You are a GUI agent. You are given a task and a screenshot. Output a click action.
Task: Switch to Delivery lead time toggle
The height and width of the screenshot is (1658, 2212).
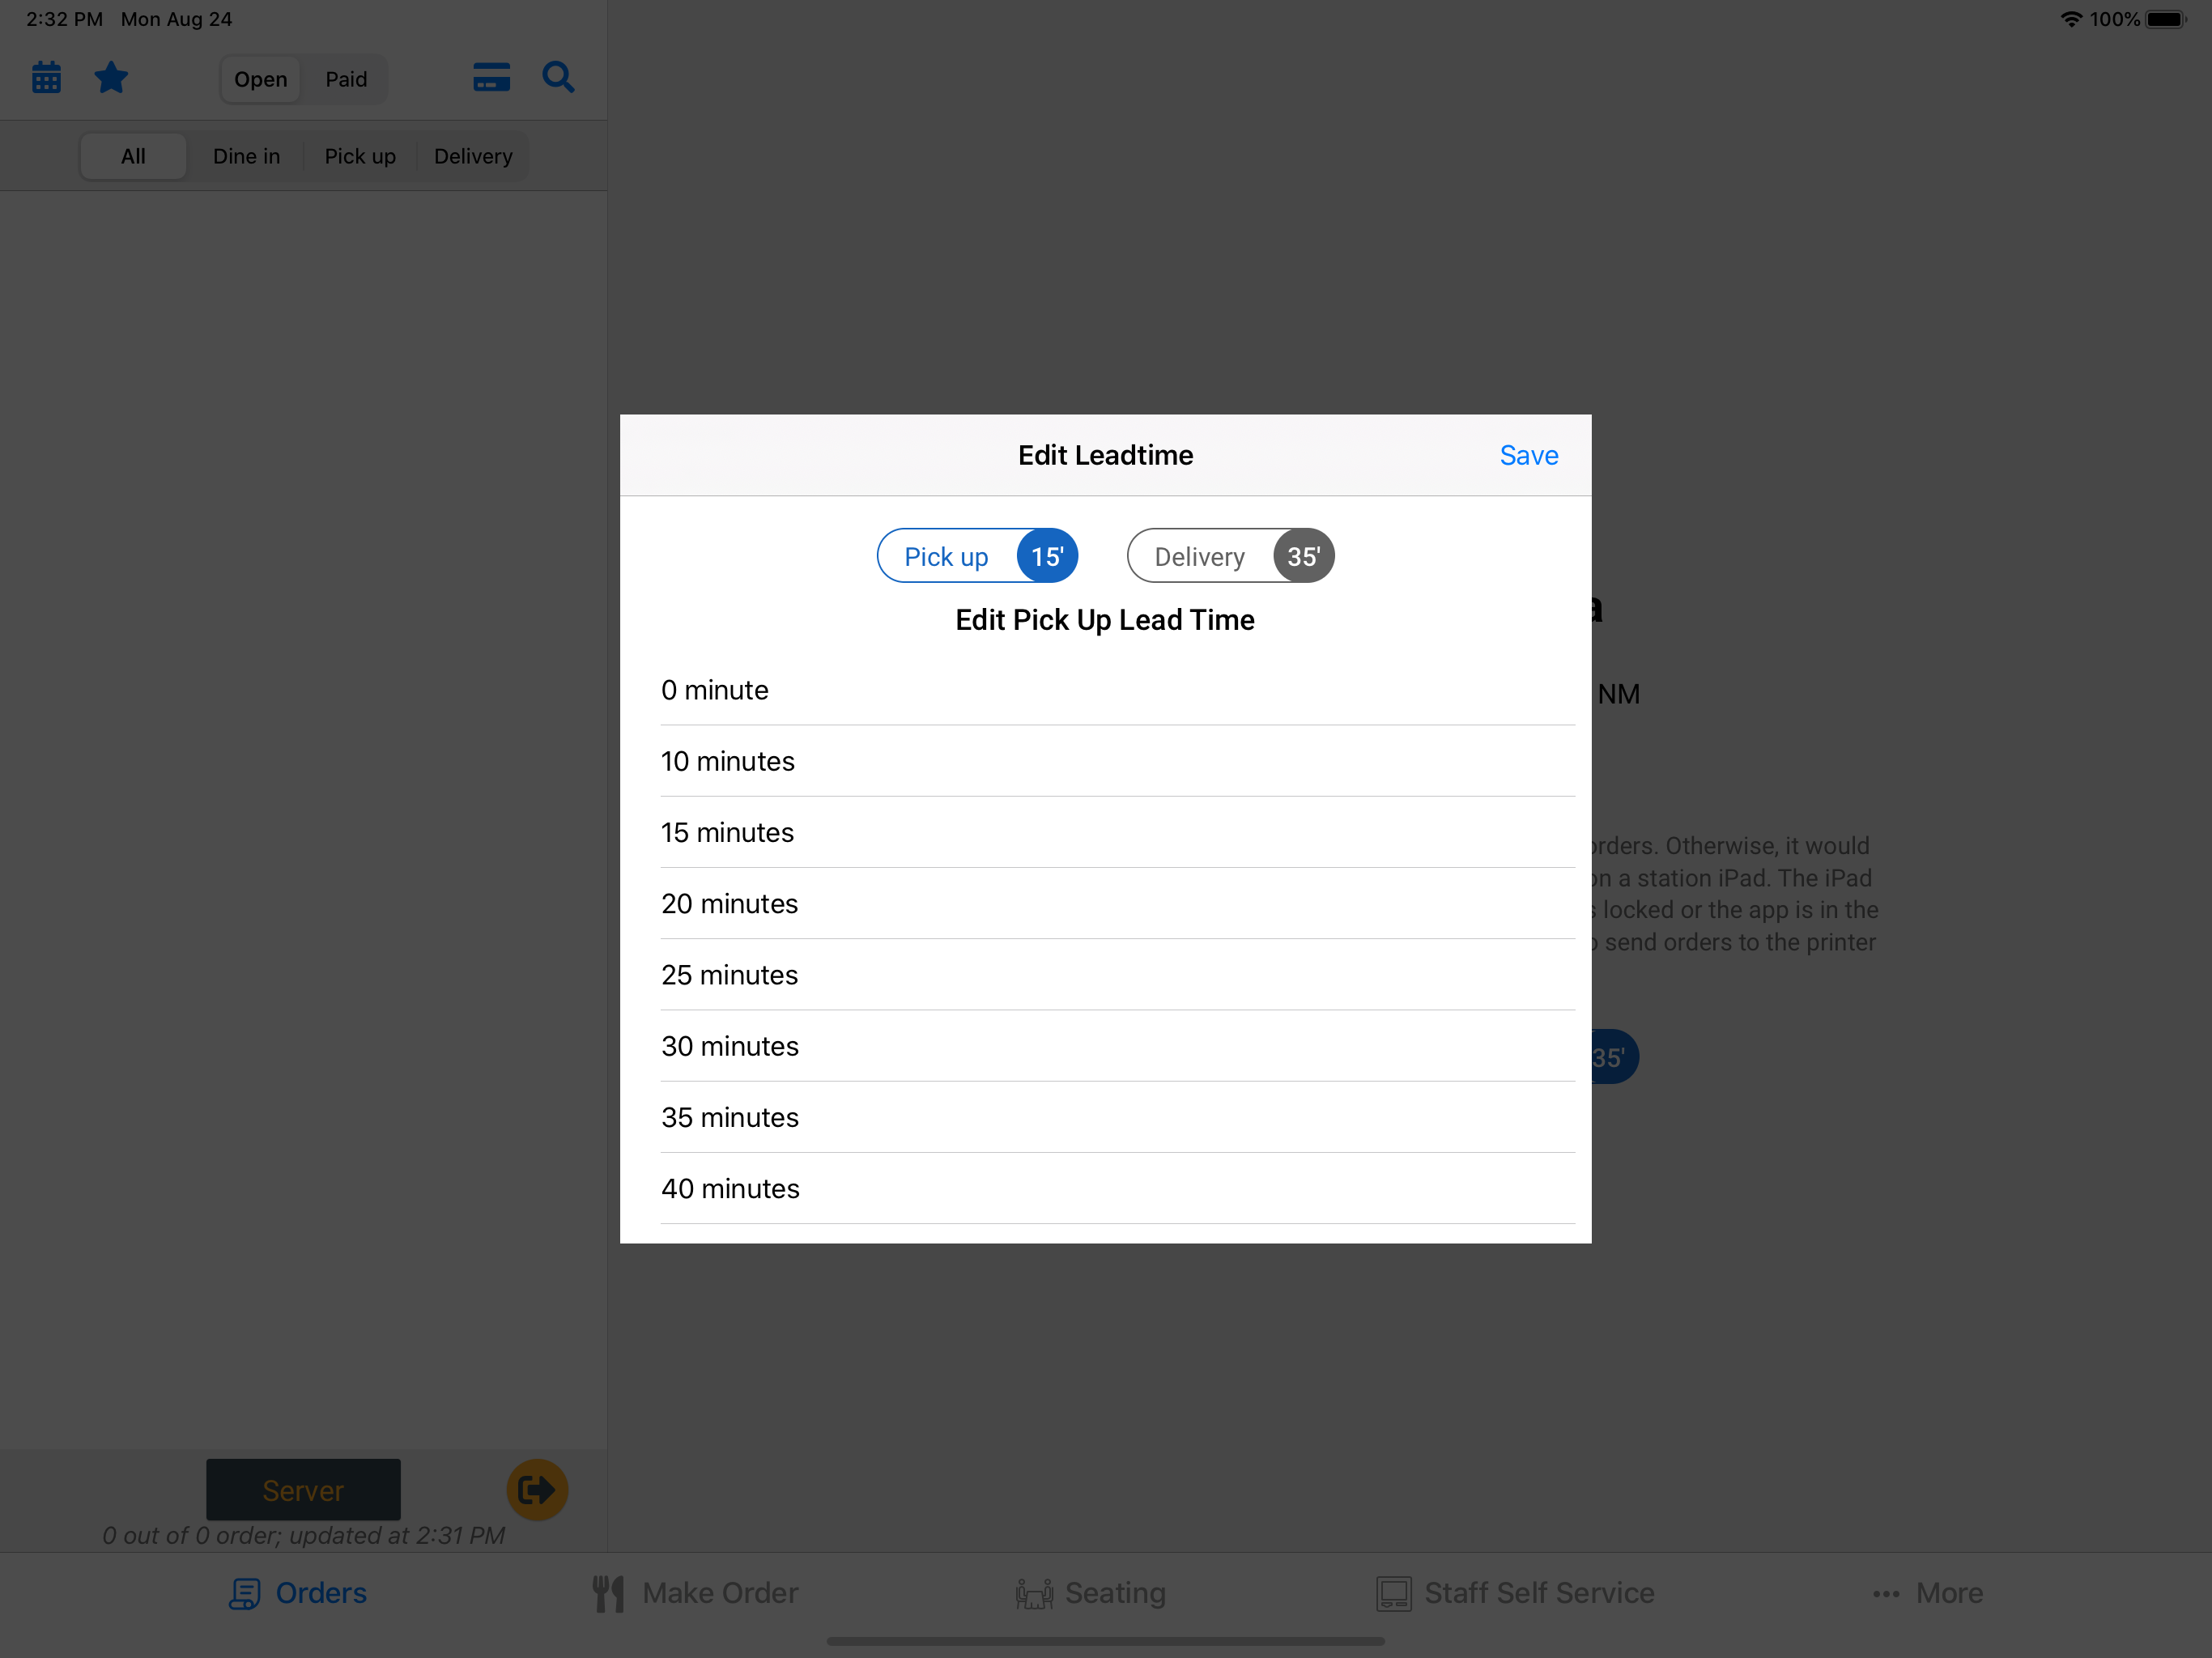pos(1230,556)
